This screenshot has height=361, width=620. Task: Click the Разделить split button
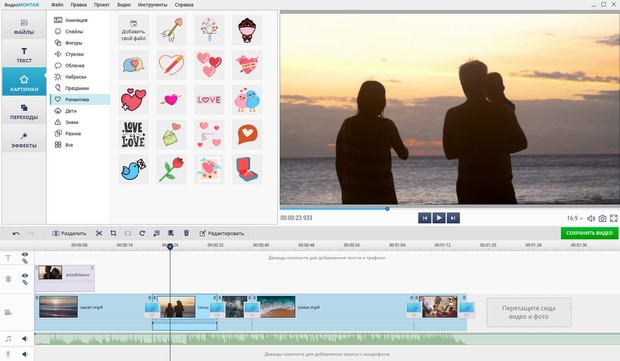point(69,233)
